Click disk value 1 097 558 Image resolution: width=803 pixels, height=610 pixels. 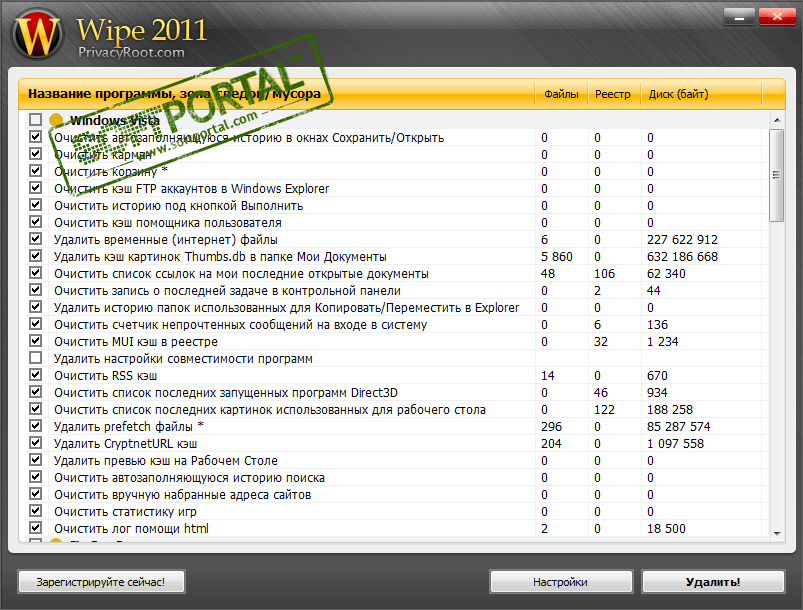[x=675, y=444]
